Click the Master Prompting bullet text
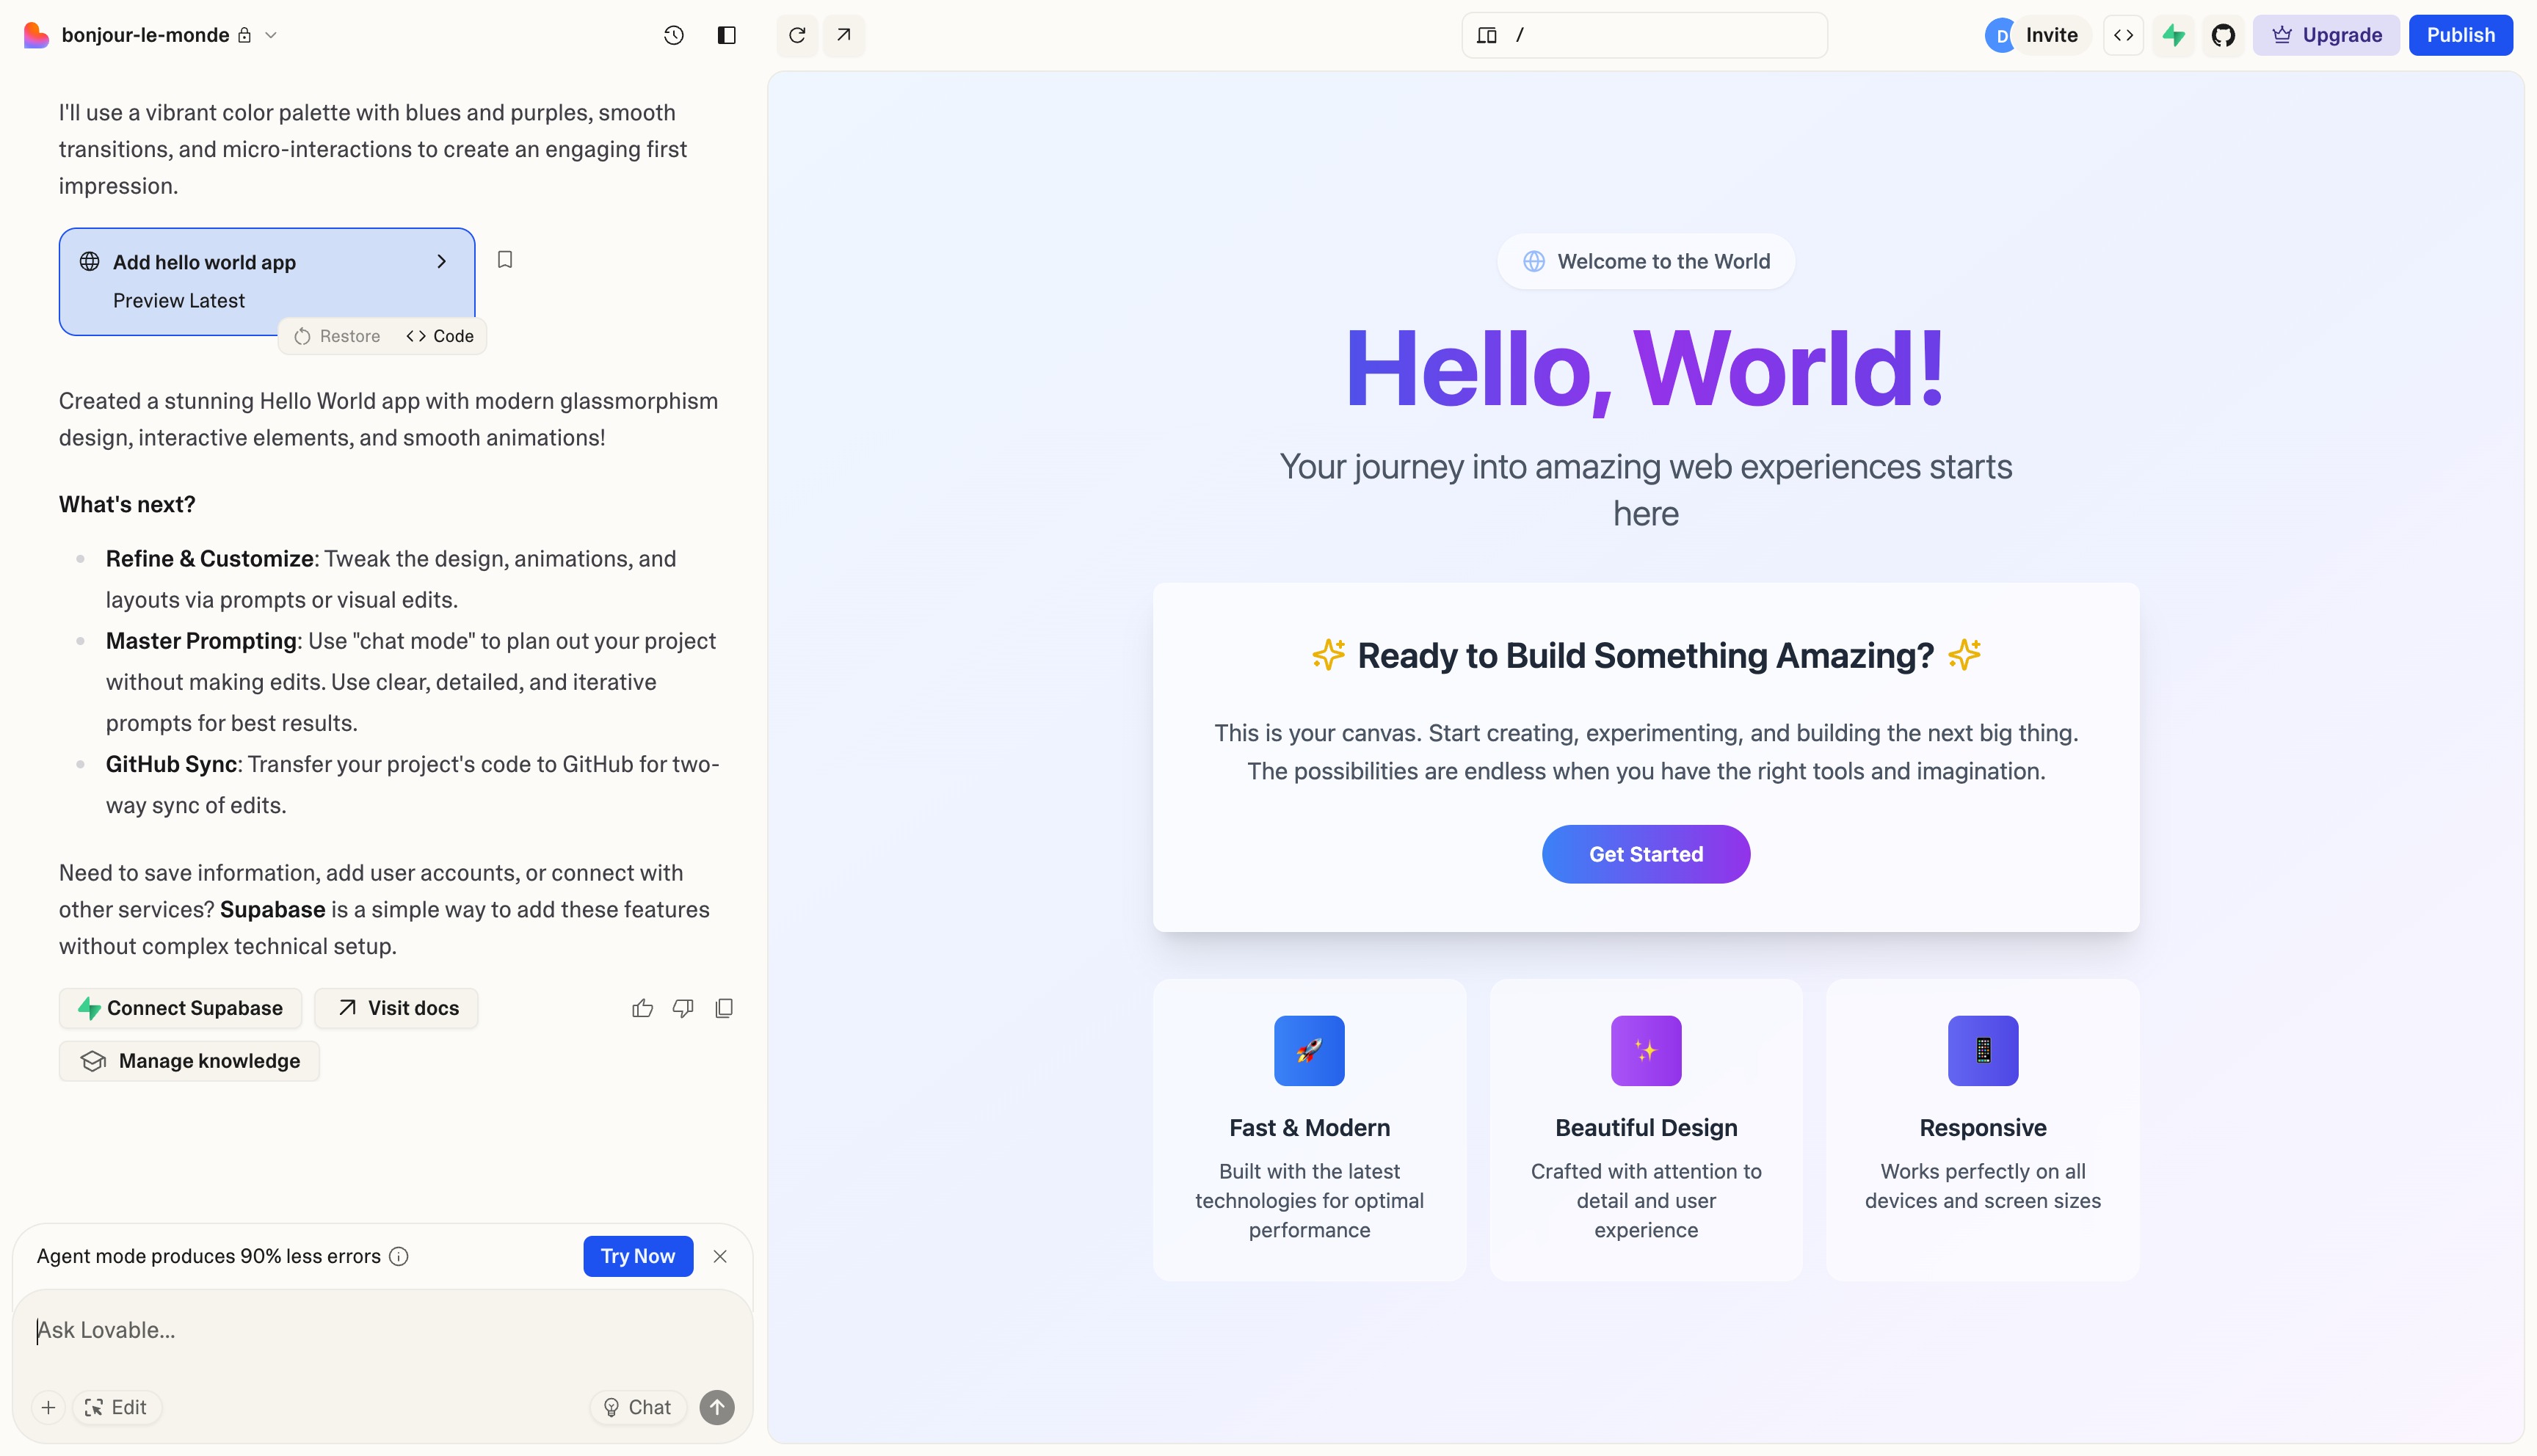The width and height of the screenshot is (2537, 1456). 412,682
